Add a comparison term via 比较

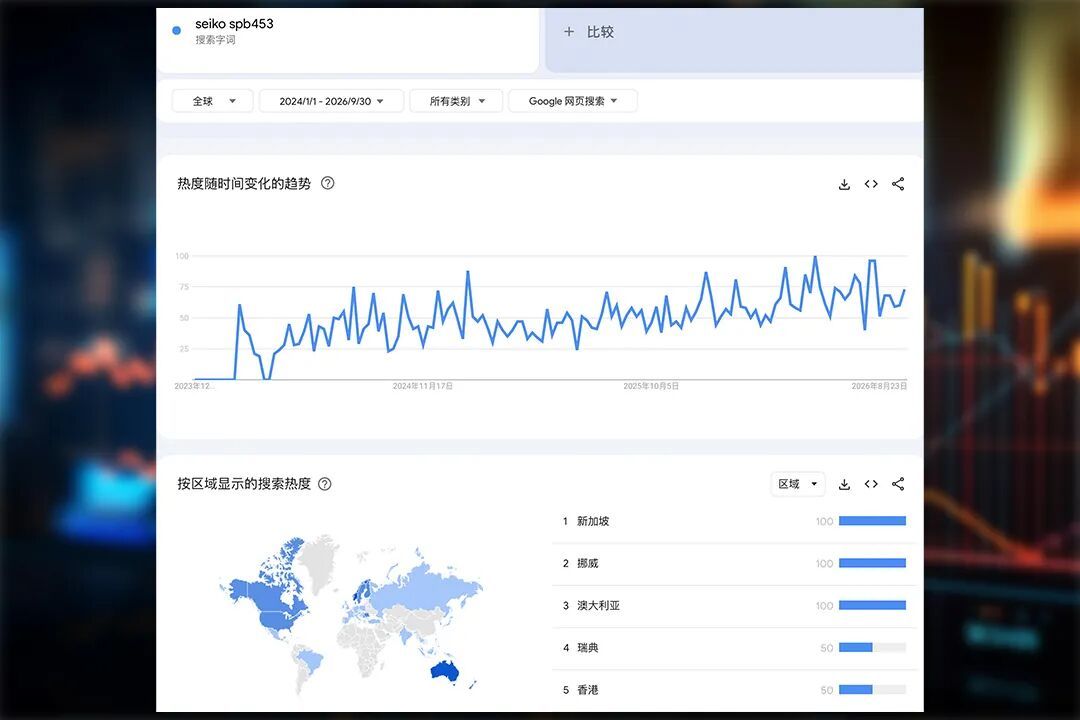(734, 39)
